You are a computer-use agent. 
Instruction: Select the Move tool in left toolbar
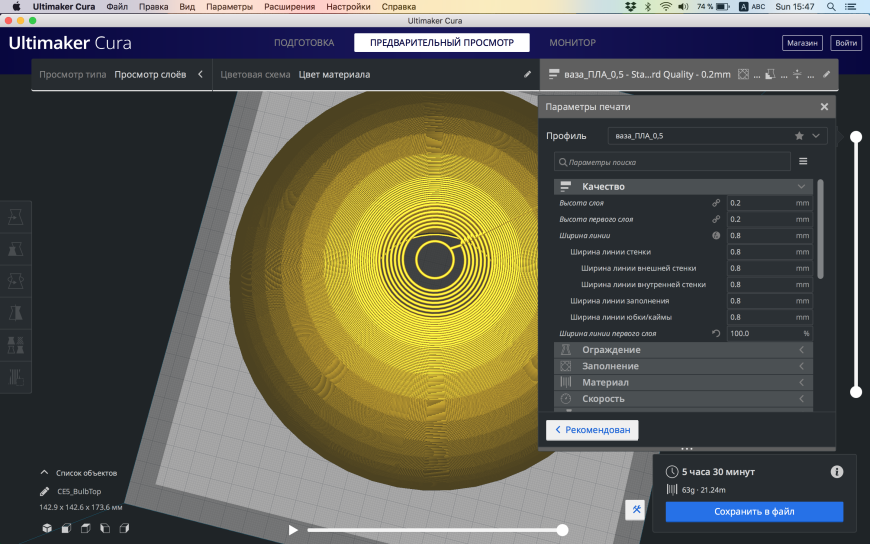pos(16,217)
